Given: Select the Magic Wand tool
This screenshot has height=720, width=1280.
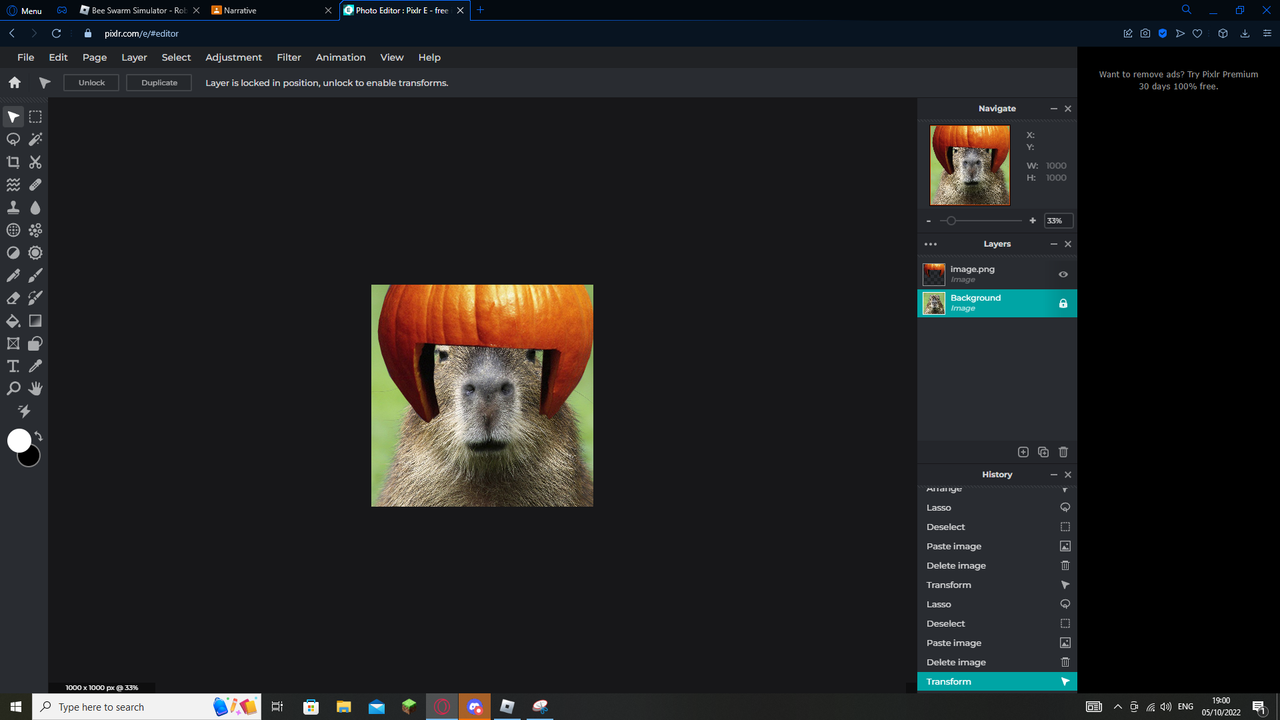Looking at the screenshot, I should point(35,139).
